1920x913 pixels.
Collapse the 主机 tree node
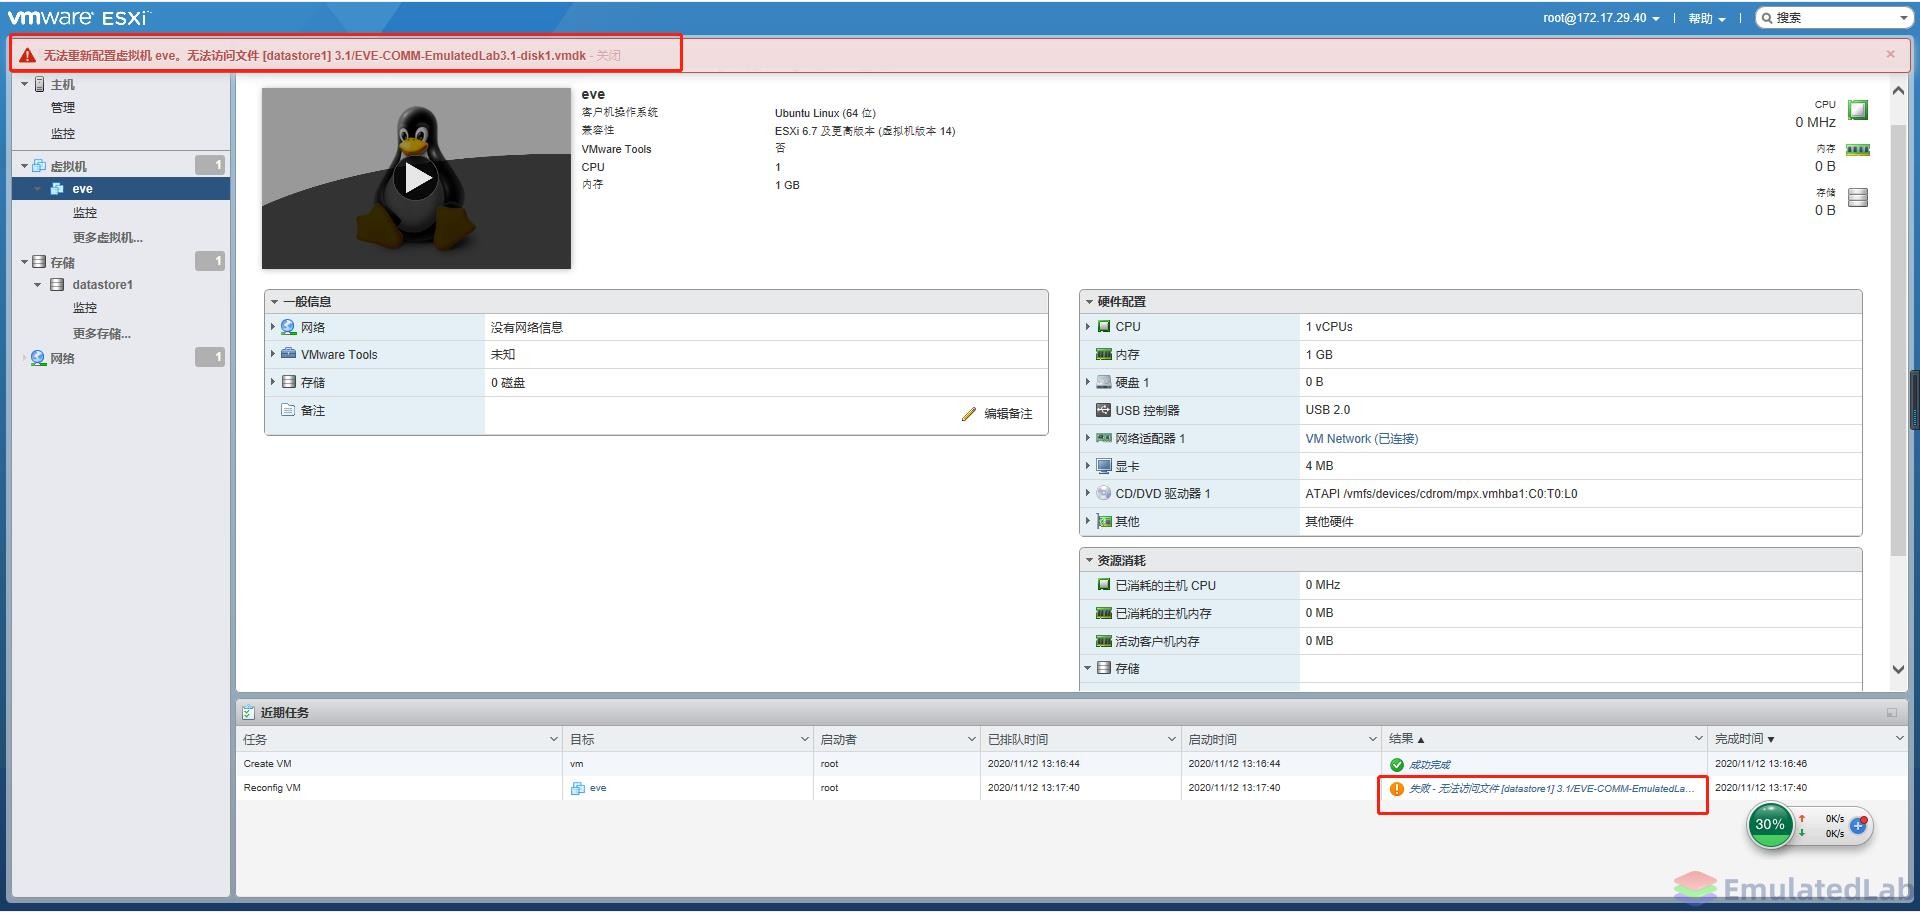click(x=24, y=84)
